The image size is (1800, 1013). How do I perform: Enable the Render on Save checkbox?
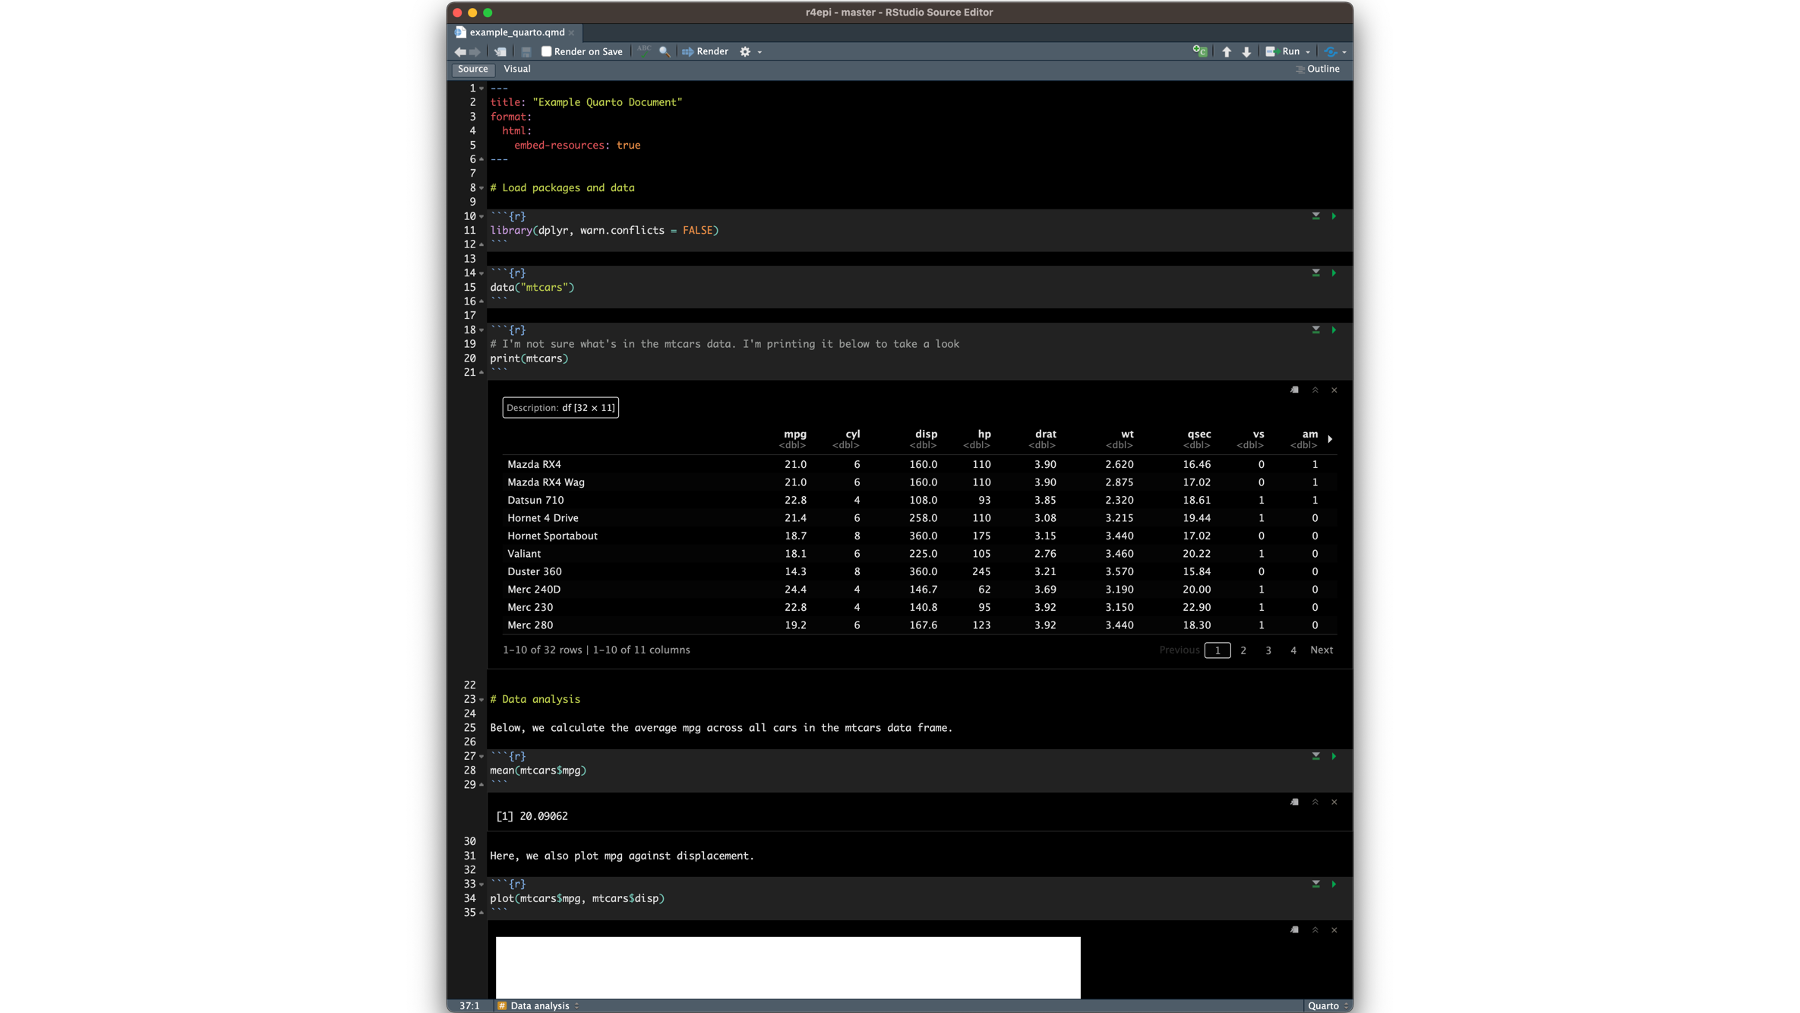coord(546,51)
